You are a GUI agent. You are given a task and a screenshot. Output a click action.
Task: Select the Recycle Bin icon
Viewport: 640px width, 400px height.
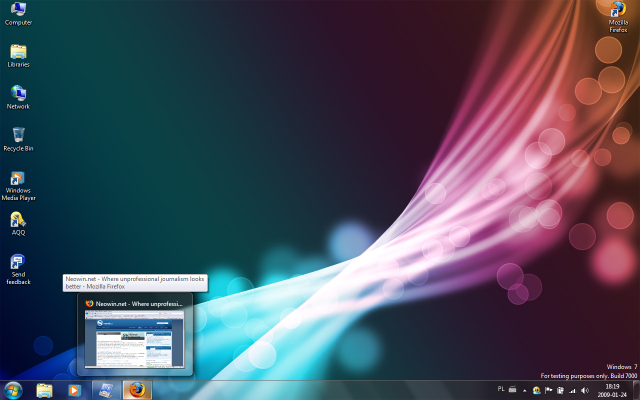(18, 140)
